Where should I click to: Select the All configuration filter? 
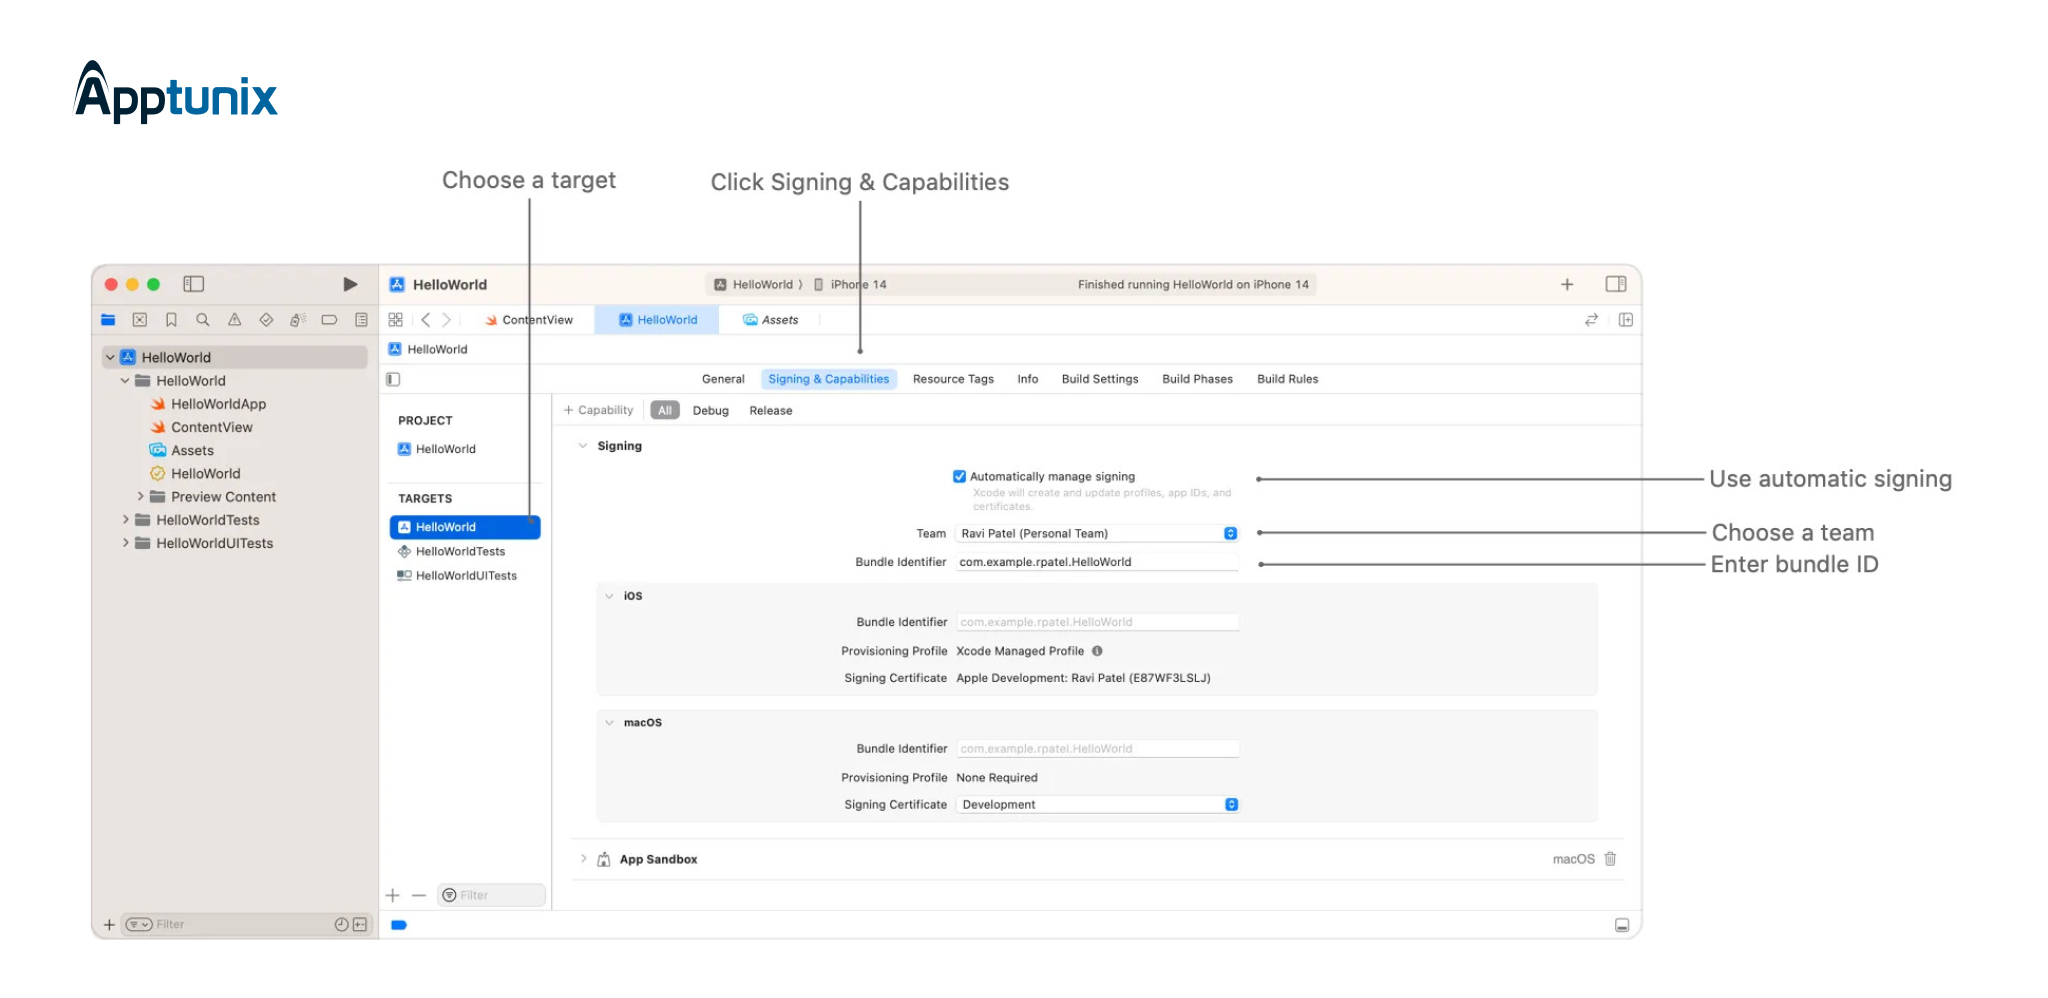pos(665,411)
